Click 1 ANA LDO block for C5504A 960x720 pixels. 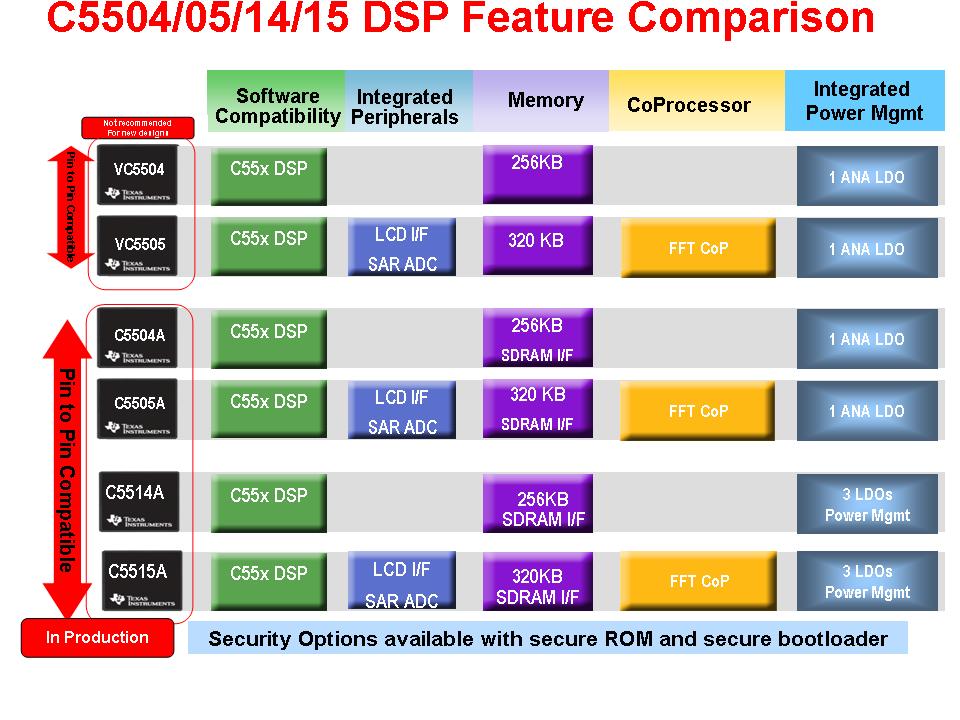(867, 339)
